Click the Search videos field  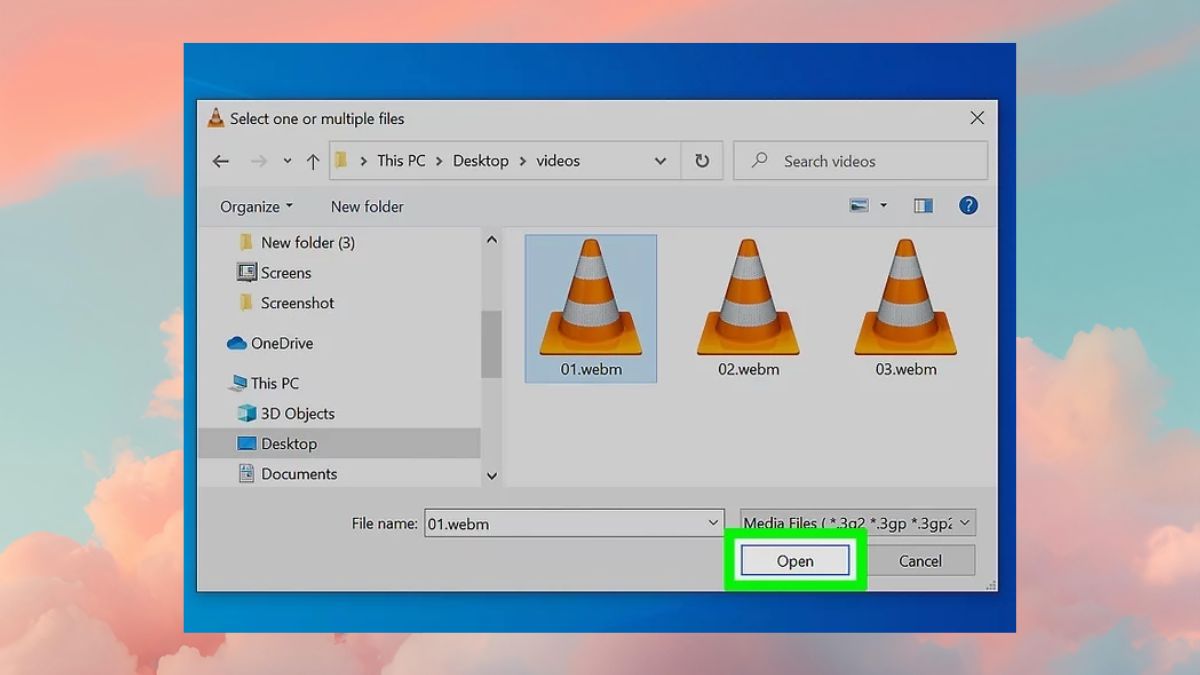[860, 161]
